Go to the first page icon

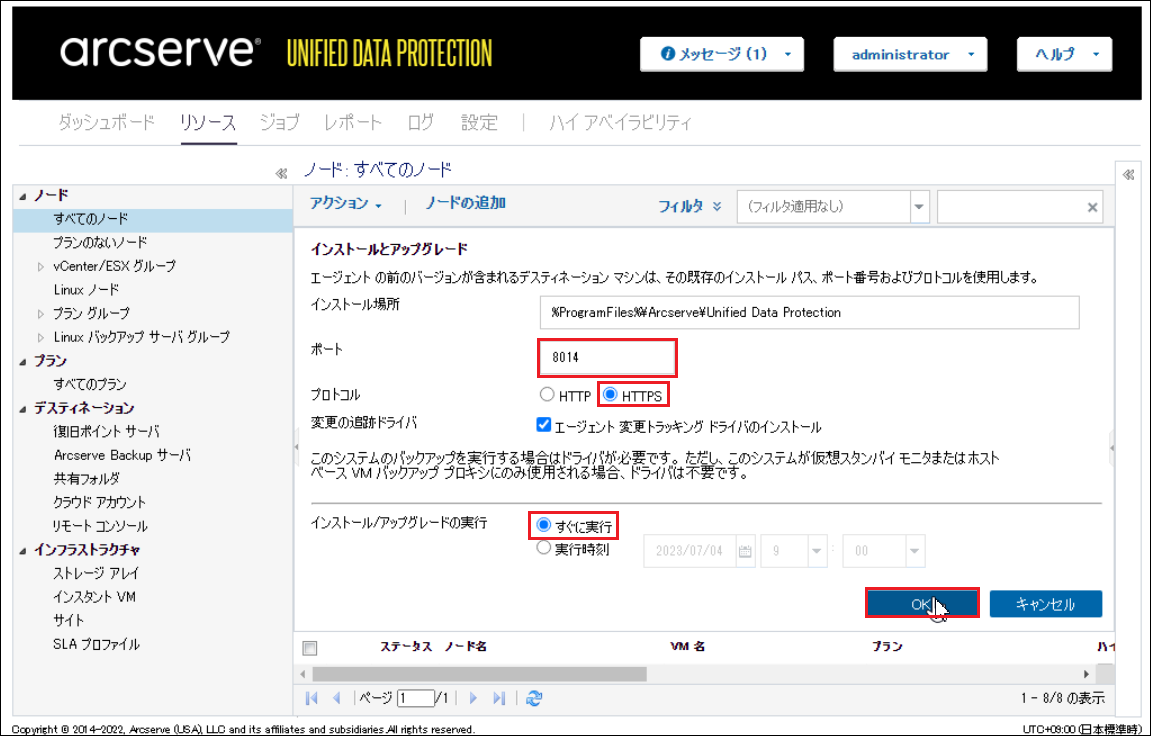(x=312, y=698)
